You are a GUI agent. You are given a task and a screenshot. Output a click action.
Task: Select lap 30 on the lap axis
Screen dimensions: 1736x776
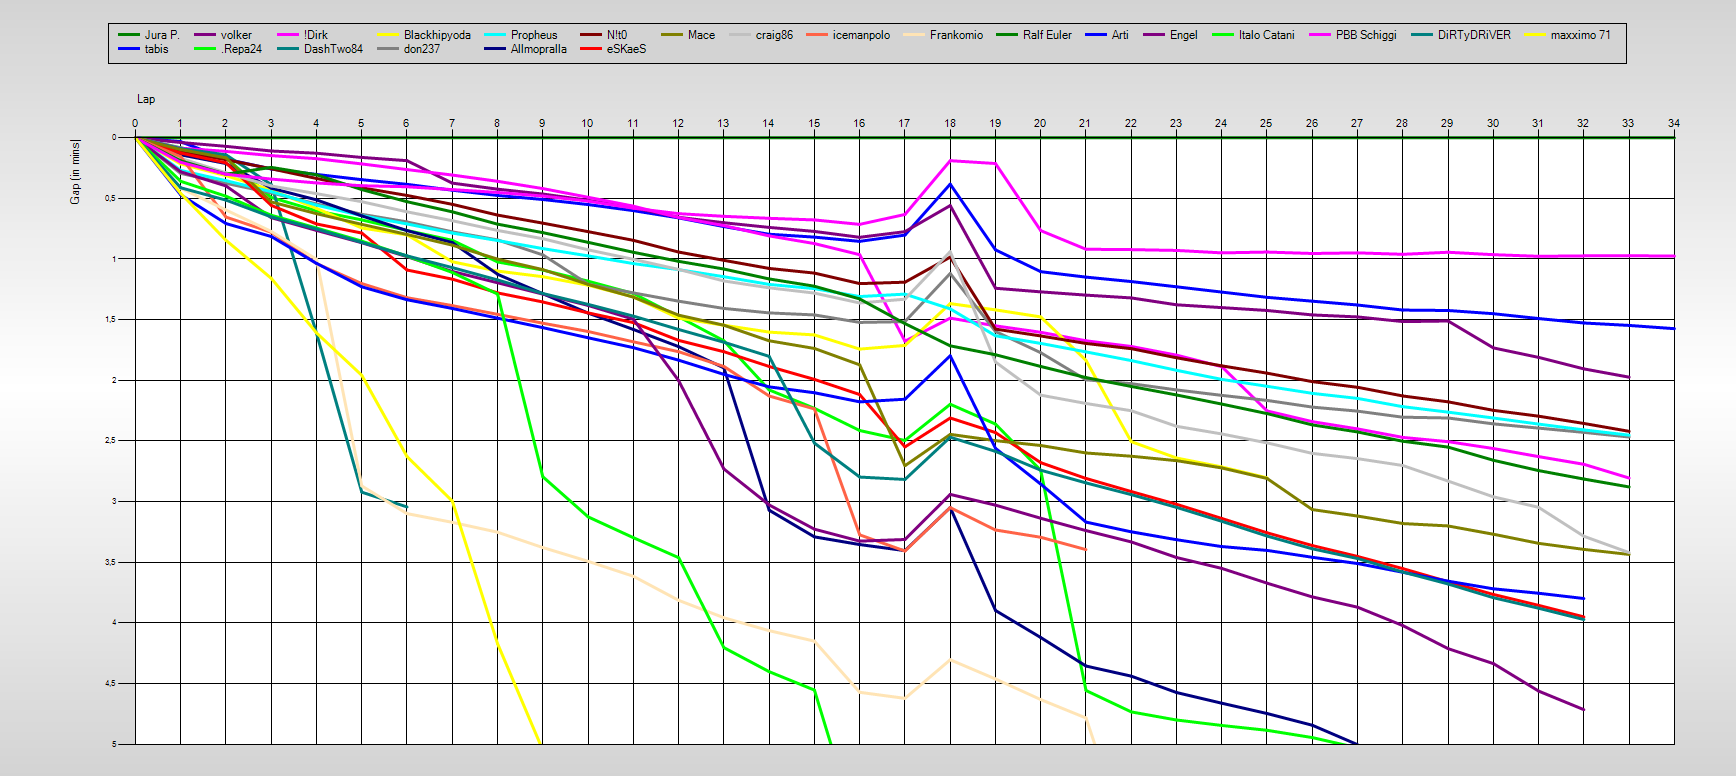tap(1493, 124)
